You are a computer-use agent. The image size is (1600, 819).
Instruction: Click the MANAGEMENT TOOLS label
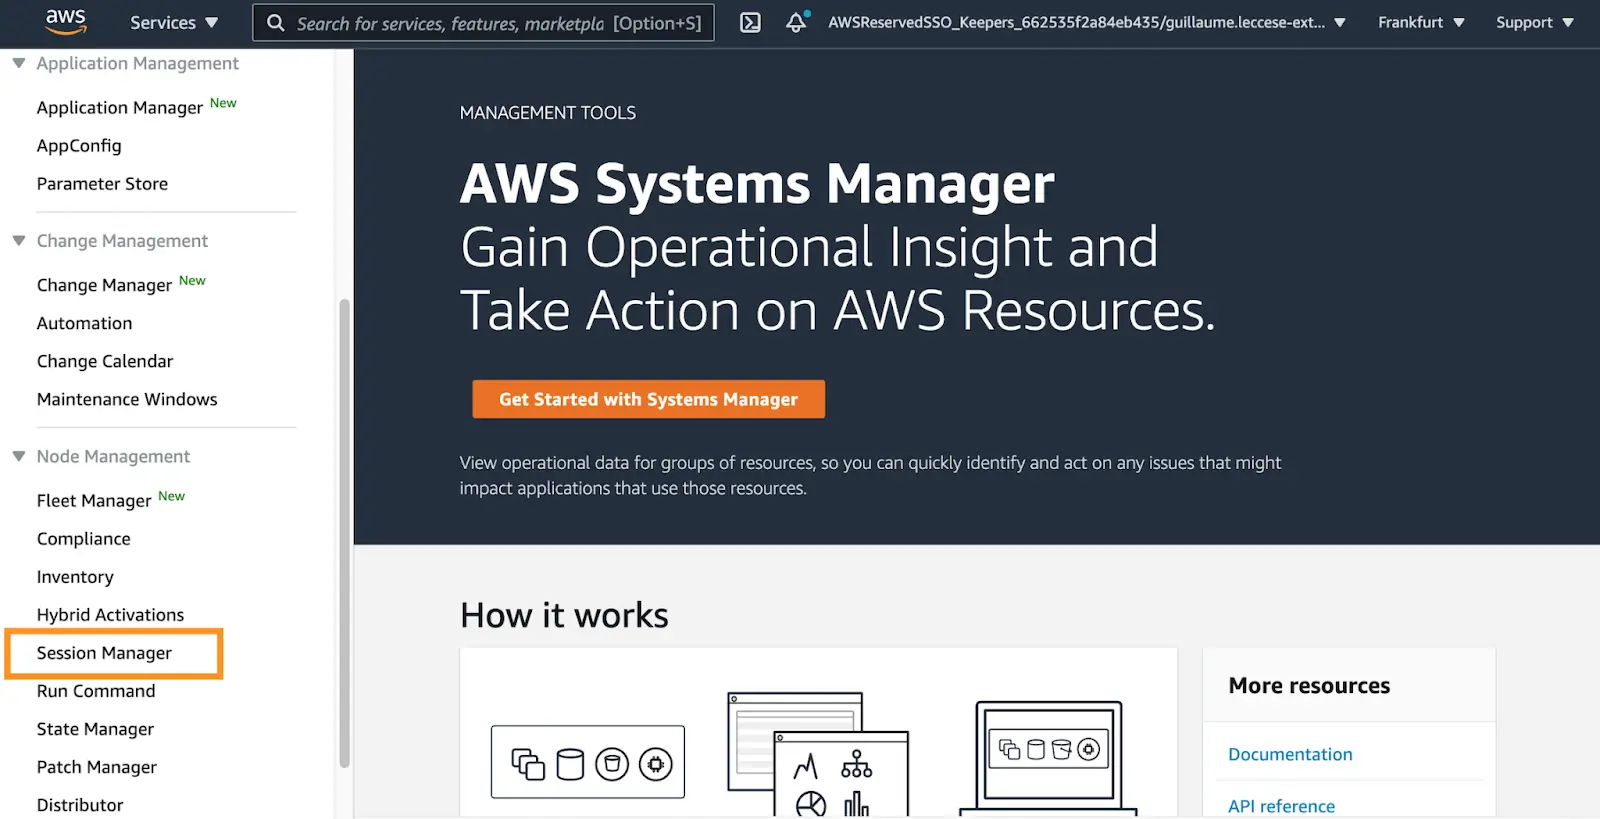548,113
